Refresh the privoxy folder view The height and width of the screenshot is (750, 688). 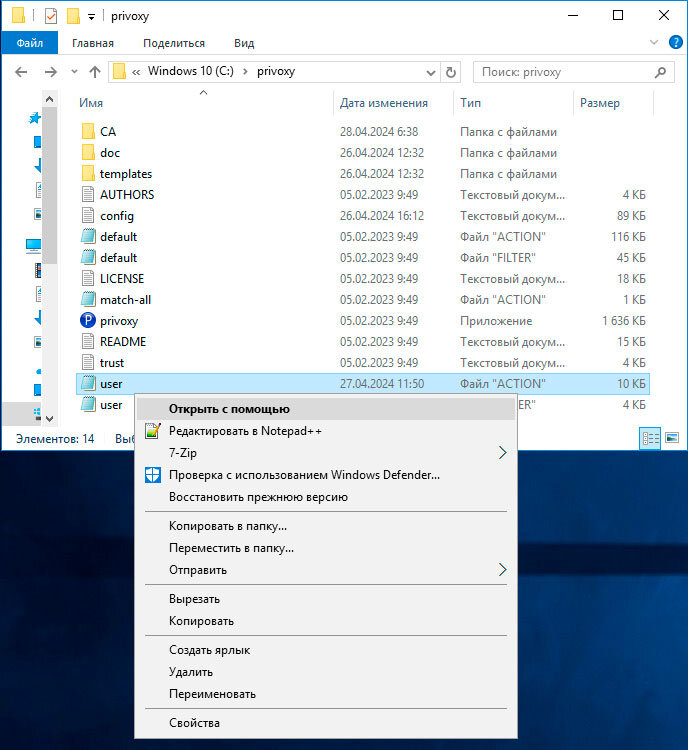[450, 72]
